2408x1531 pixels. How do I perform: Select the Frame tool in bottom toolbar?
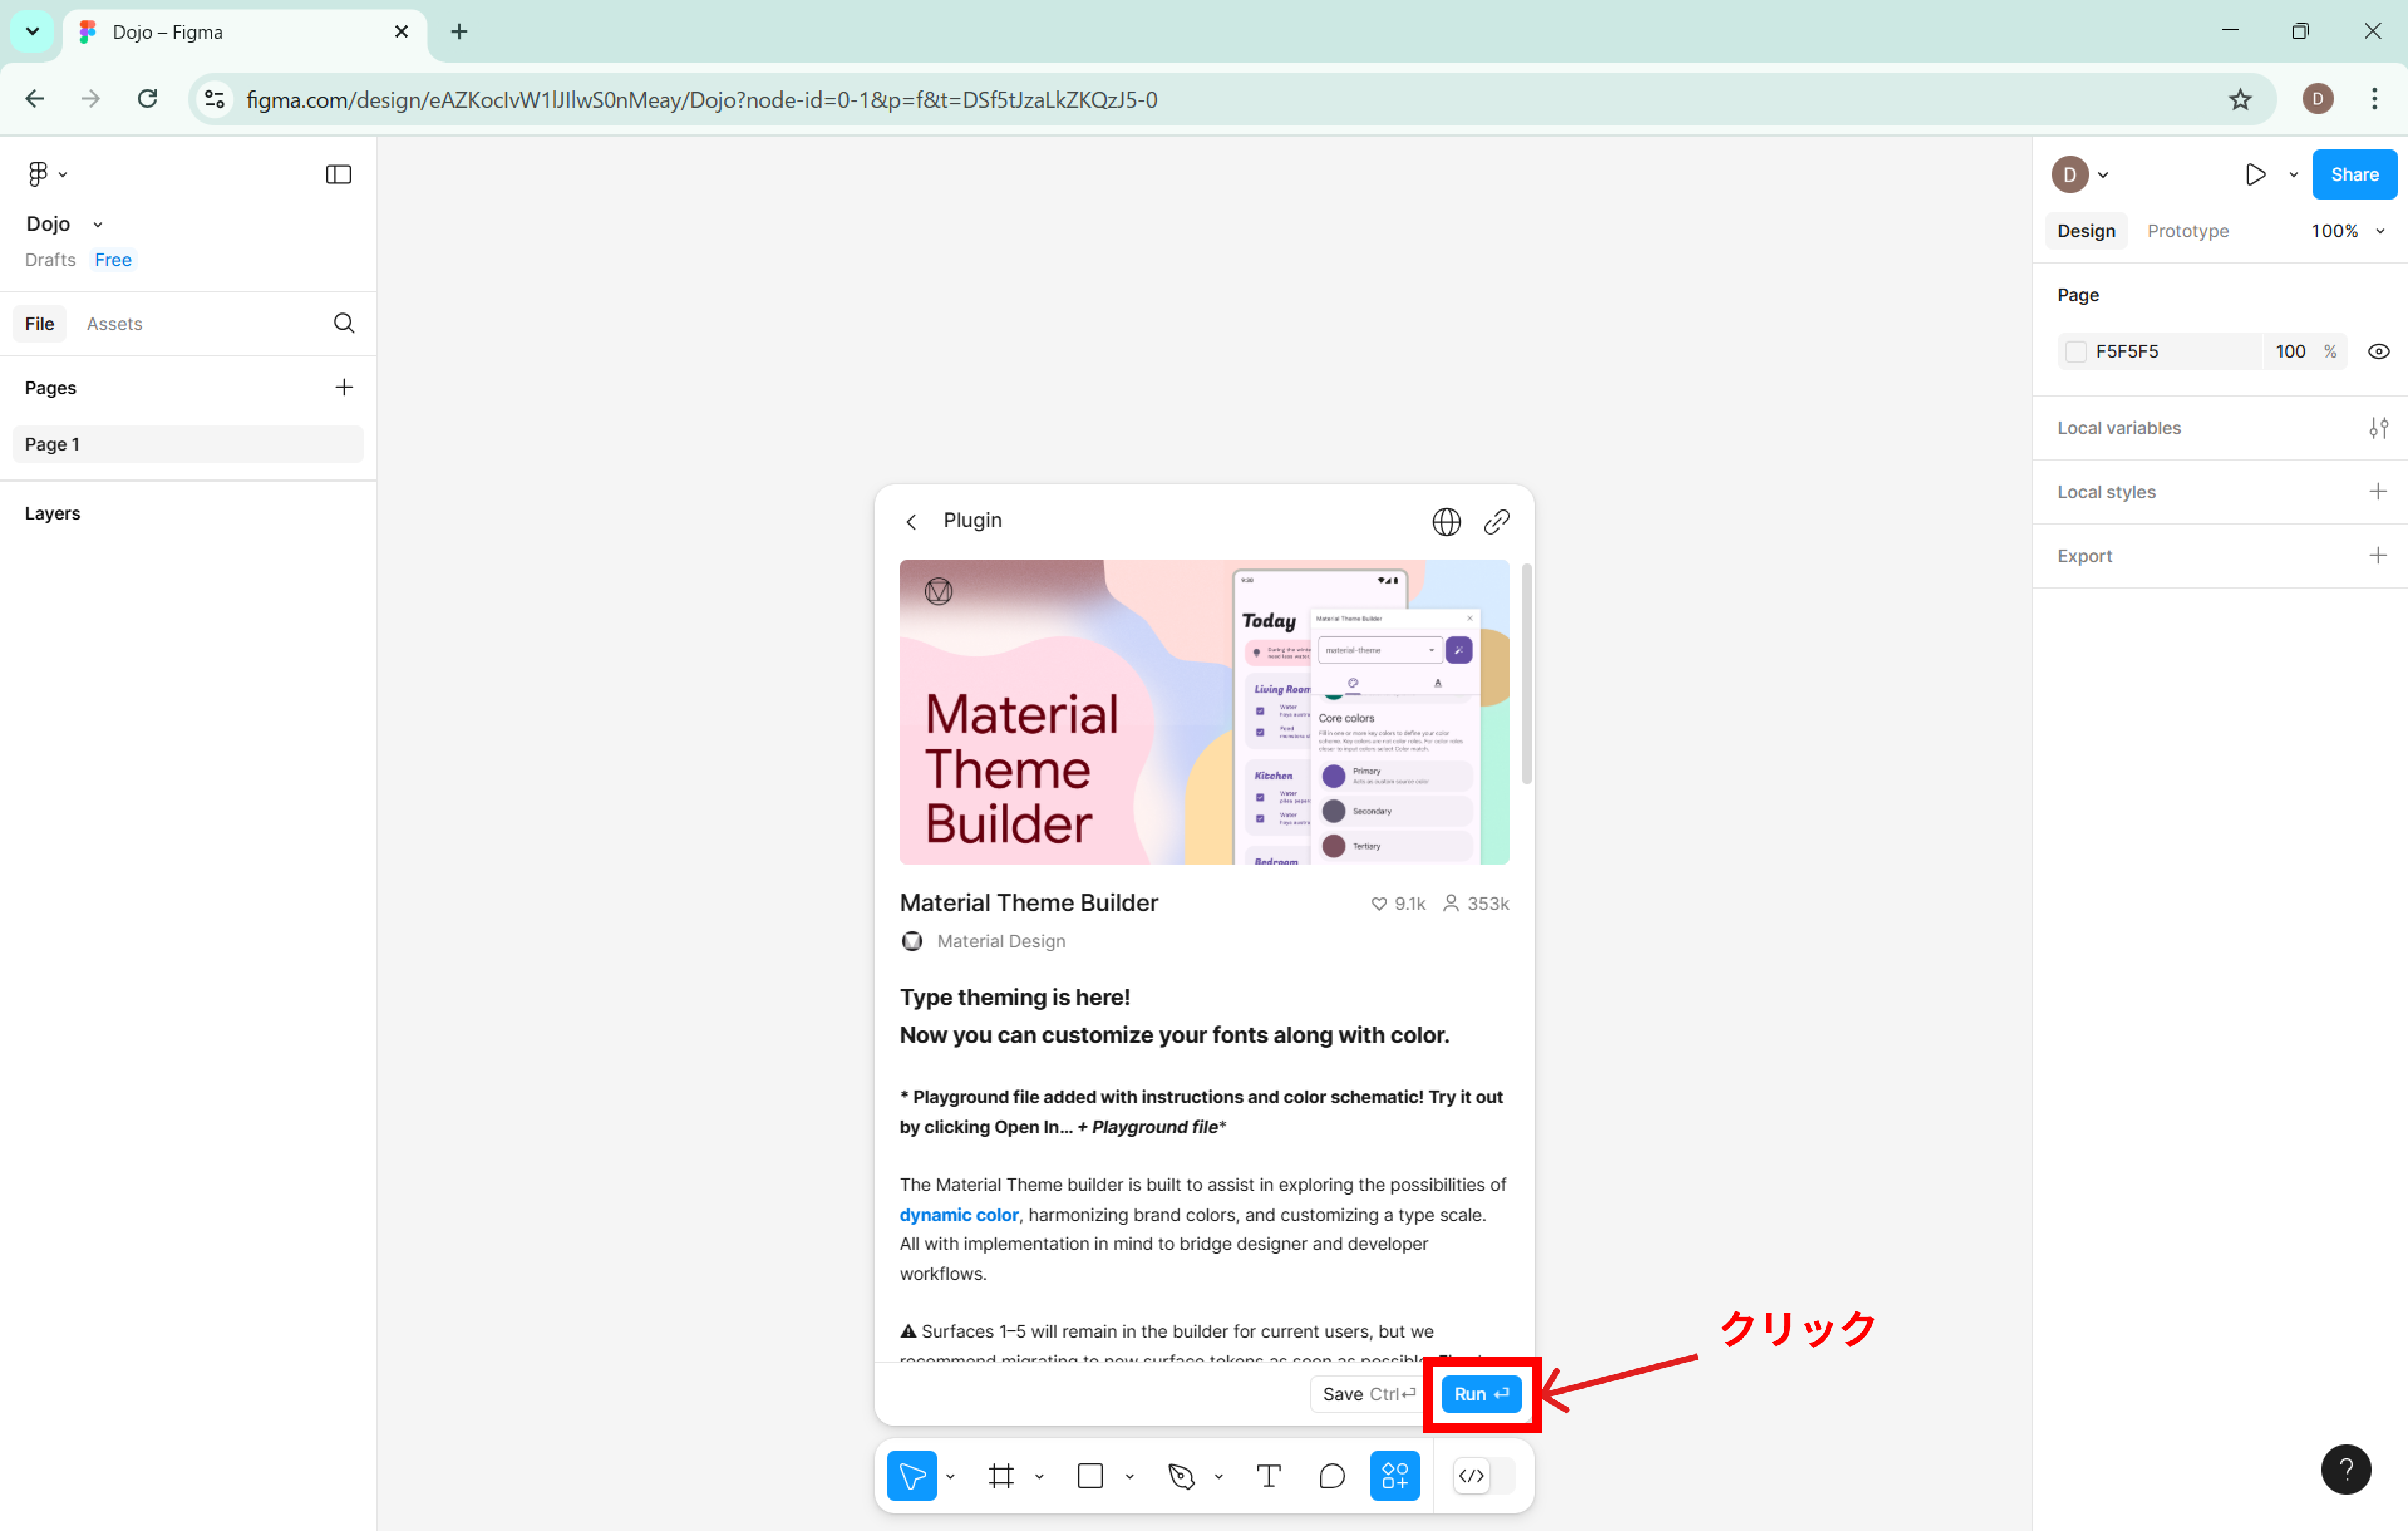pos(1000,1476)
